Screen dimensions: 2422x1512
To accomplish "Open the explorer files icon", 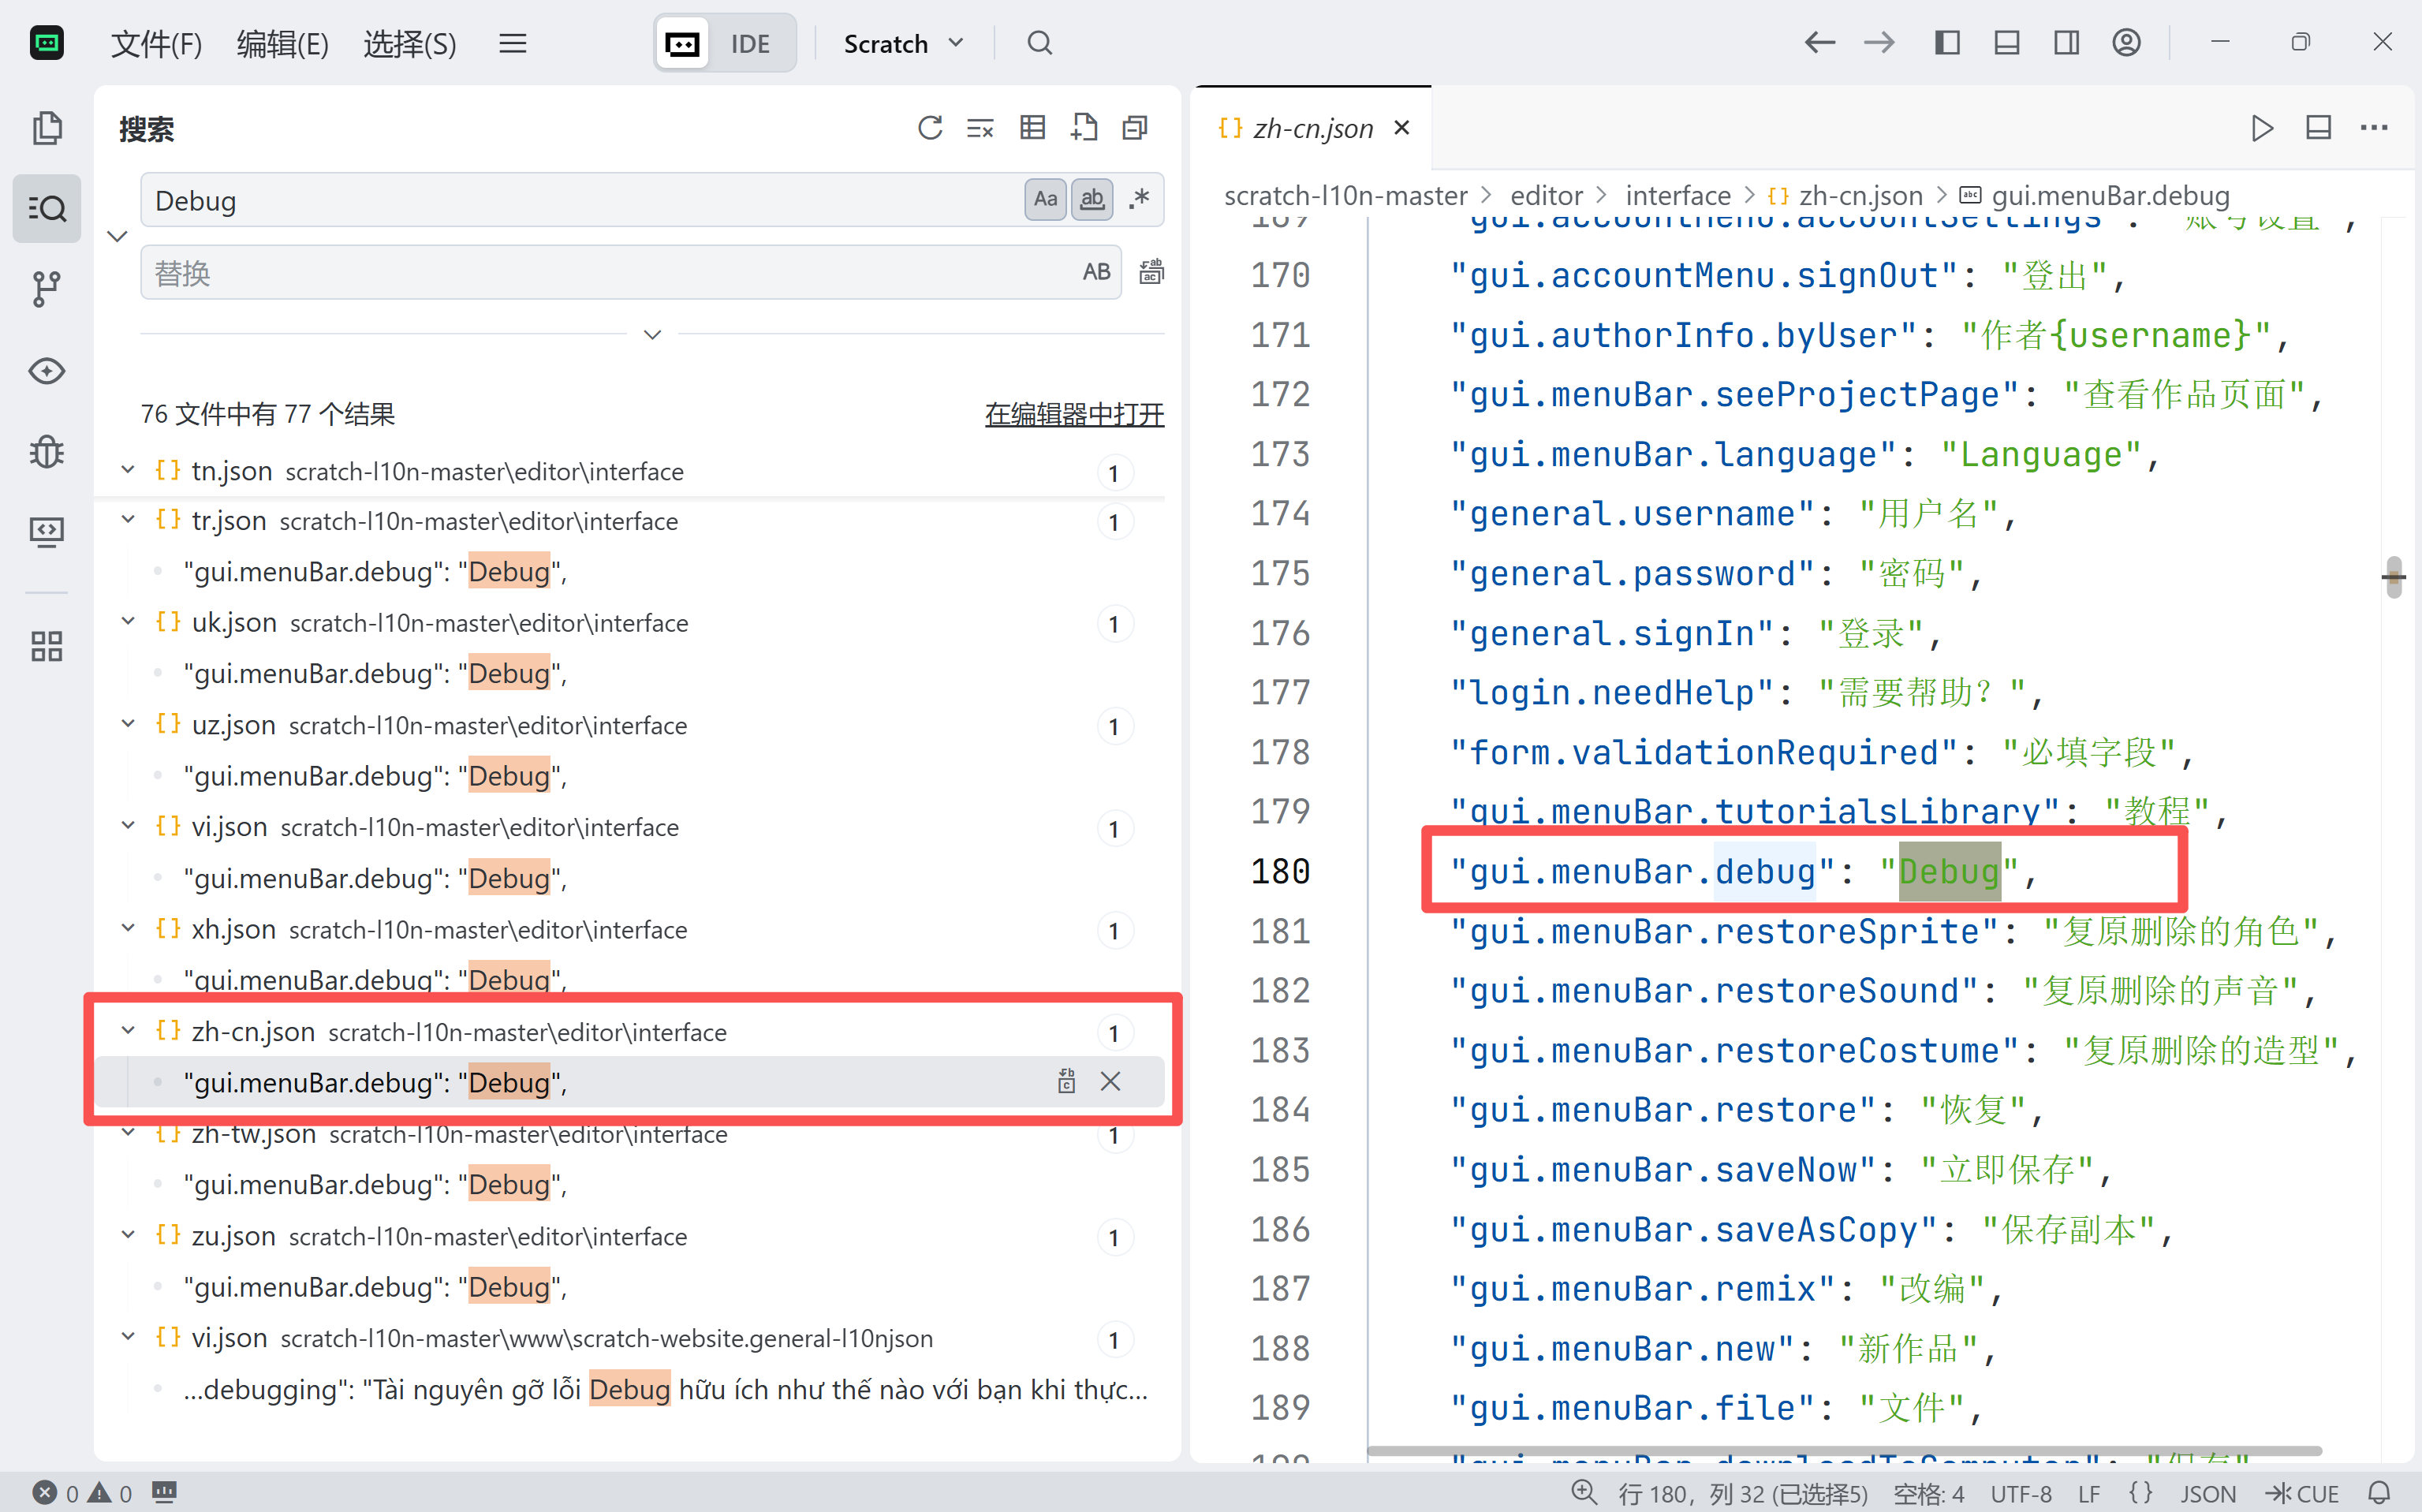I will pos(46,128).
